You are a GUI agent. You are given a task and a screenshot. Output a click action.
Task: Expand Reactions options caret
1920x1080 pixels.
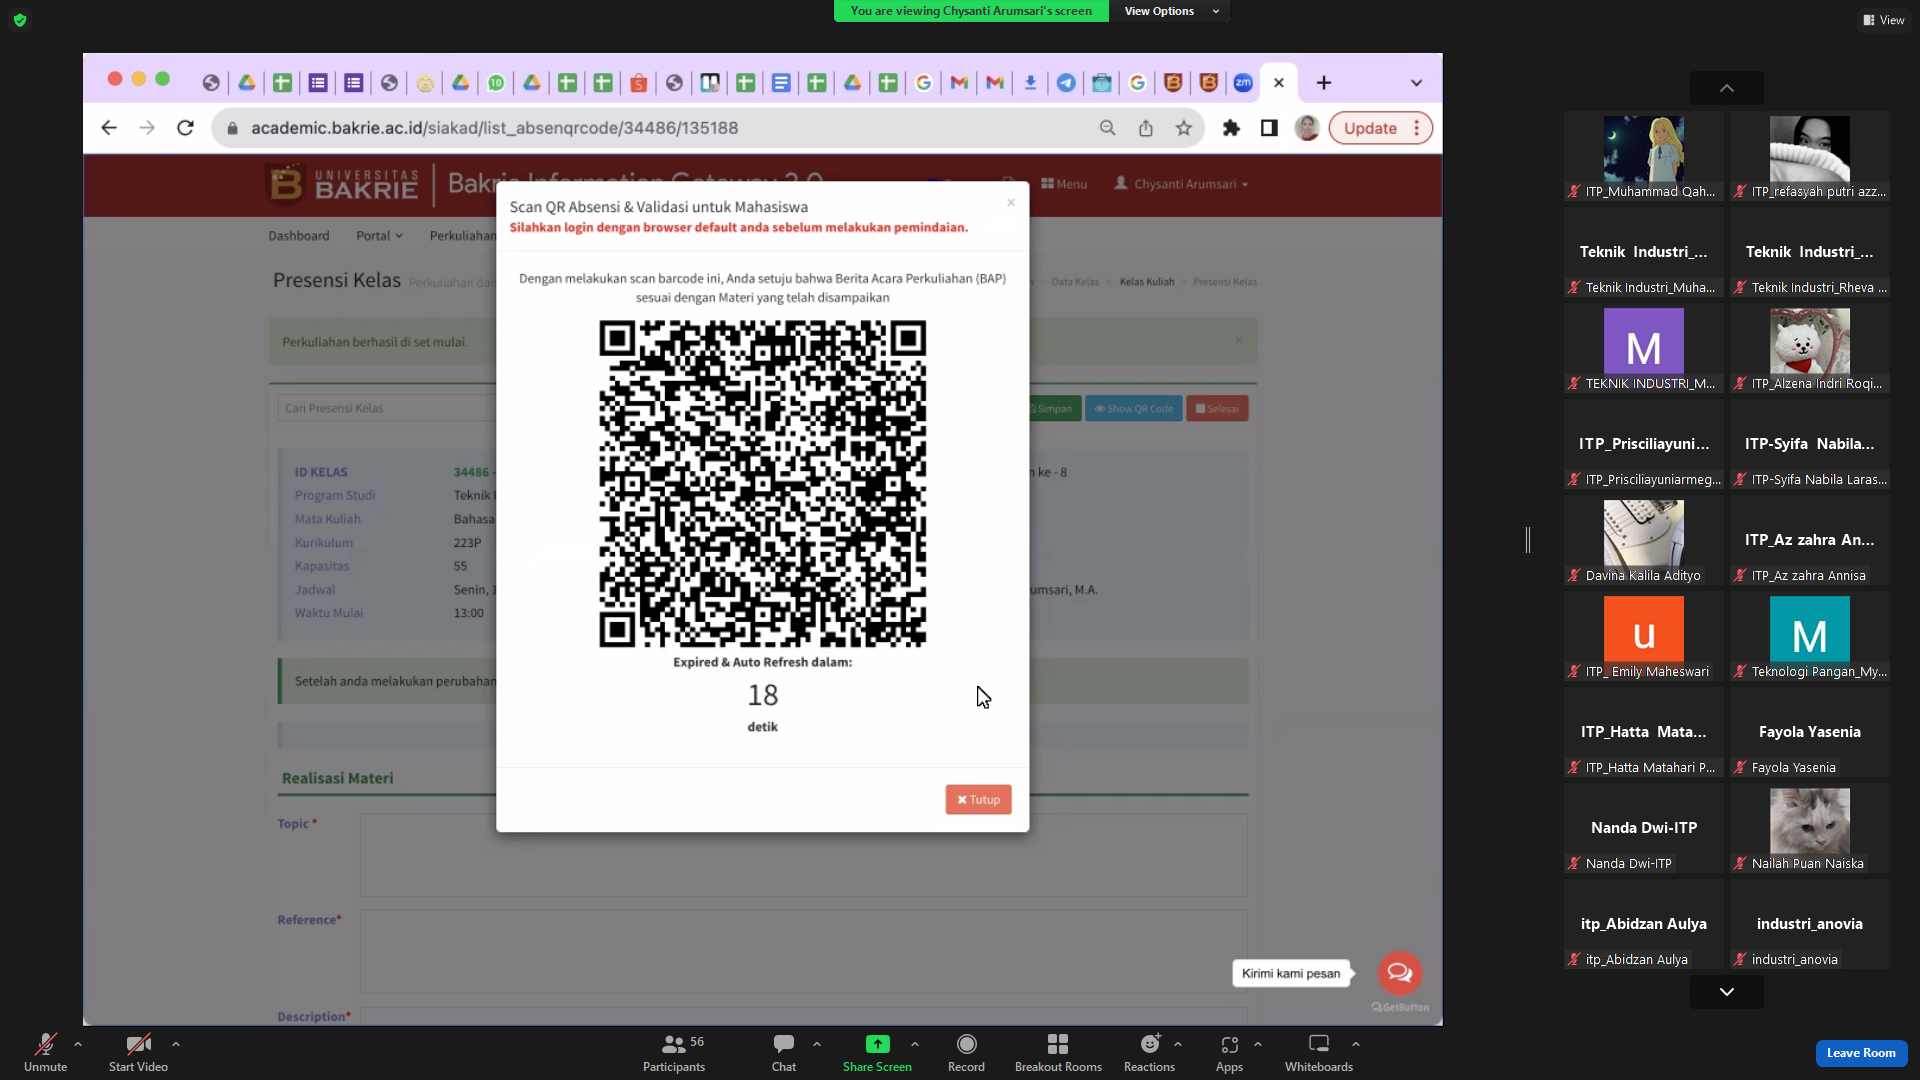click(x=1178, y=1044)
